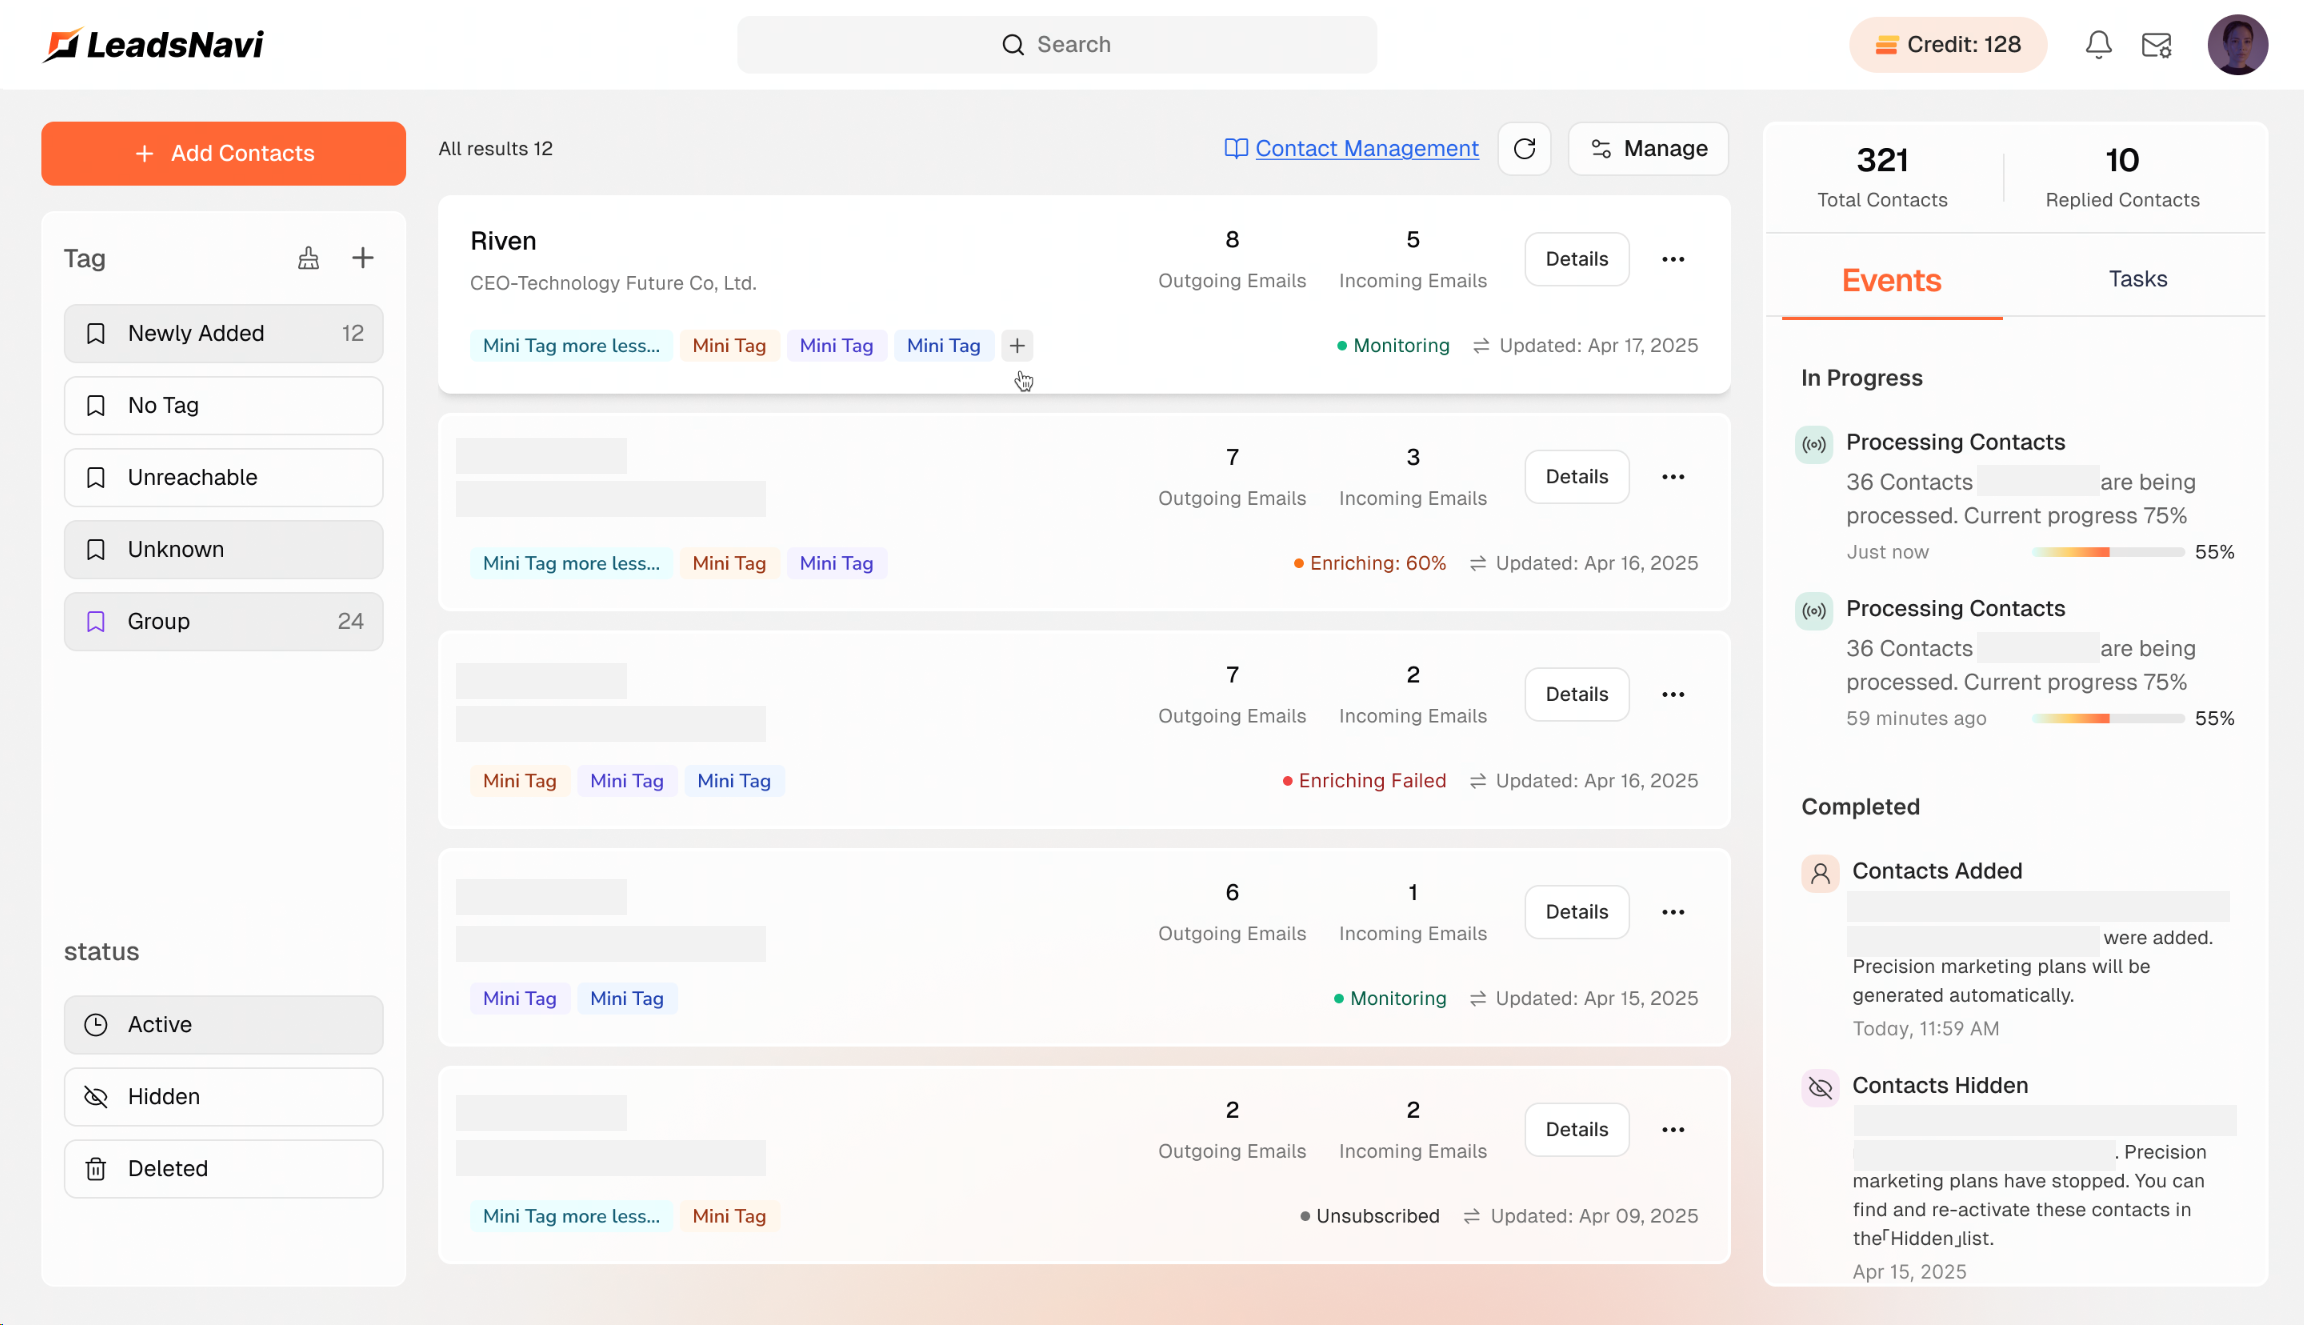2304x1325 pixels.
Task: Open the mail settings envelope icon
Action: pos(2156,44)
